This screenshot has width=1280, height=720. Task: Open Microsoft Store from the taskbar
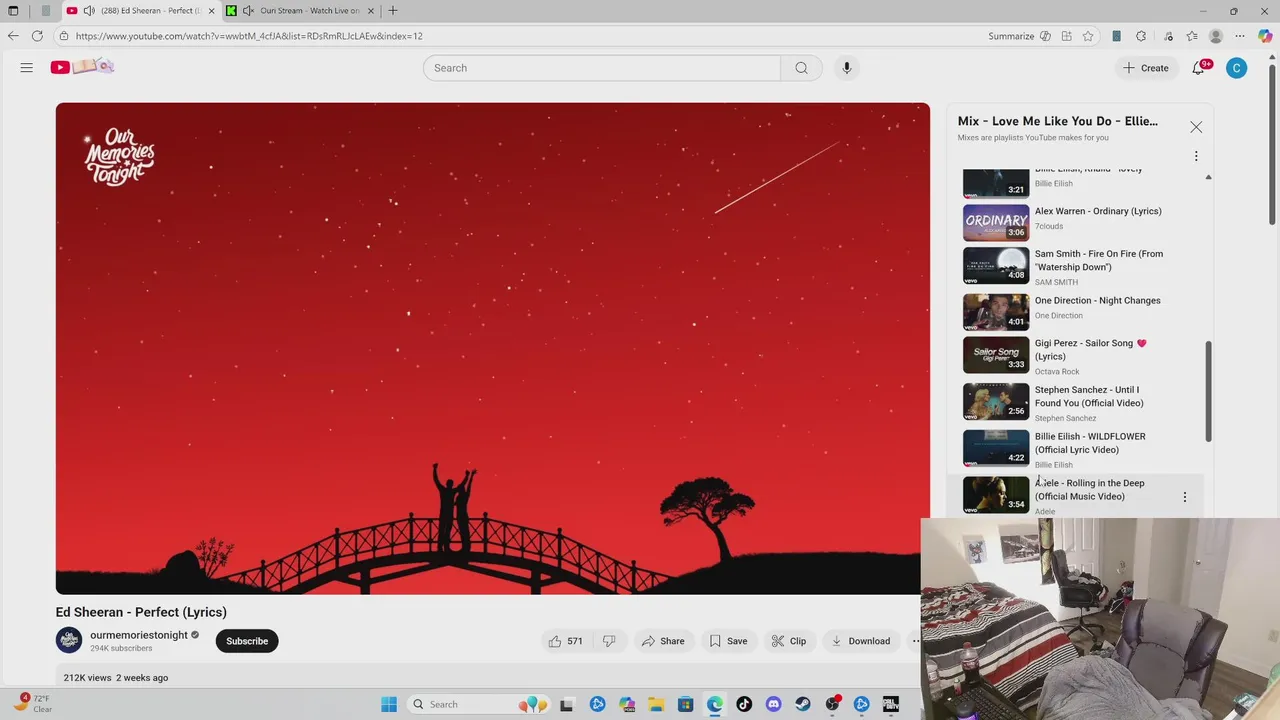[x=685, y=704]
